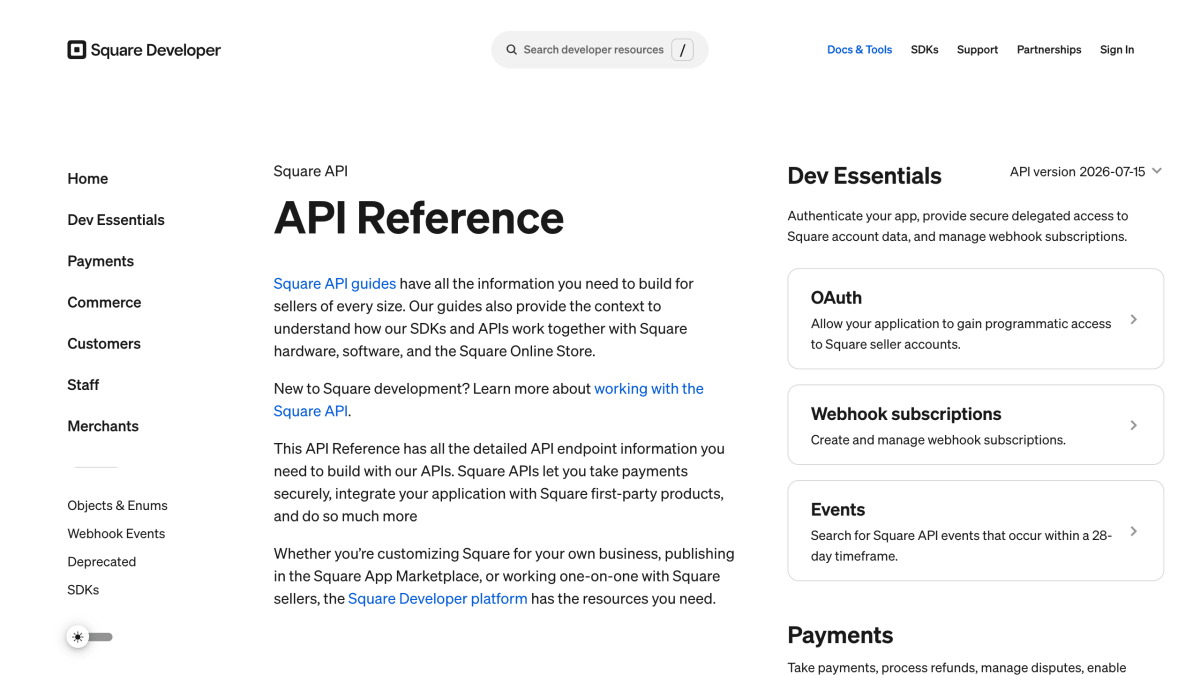Go to Support in top navigation
This screenshot has width=1200, height=675.
click(977, 50)
